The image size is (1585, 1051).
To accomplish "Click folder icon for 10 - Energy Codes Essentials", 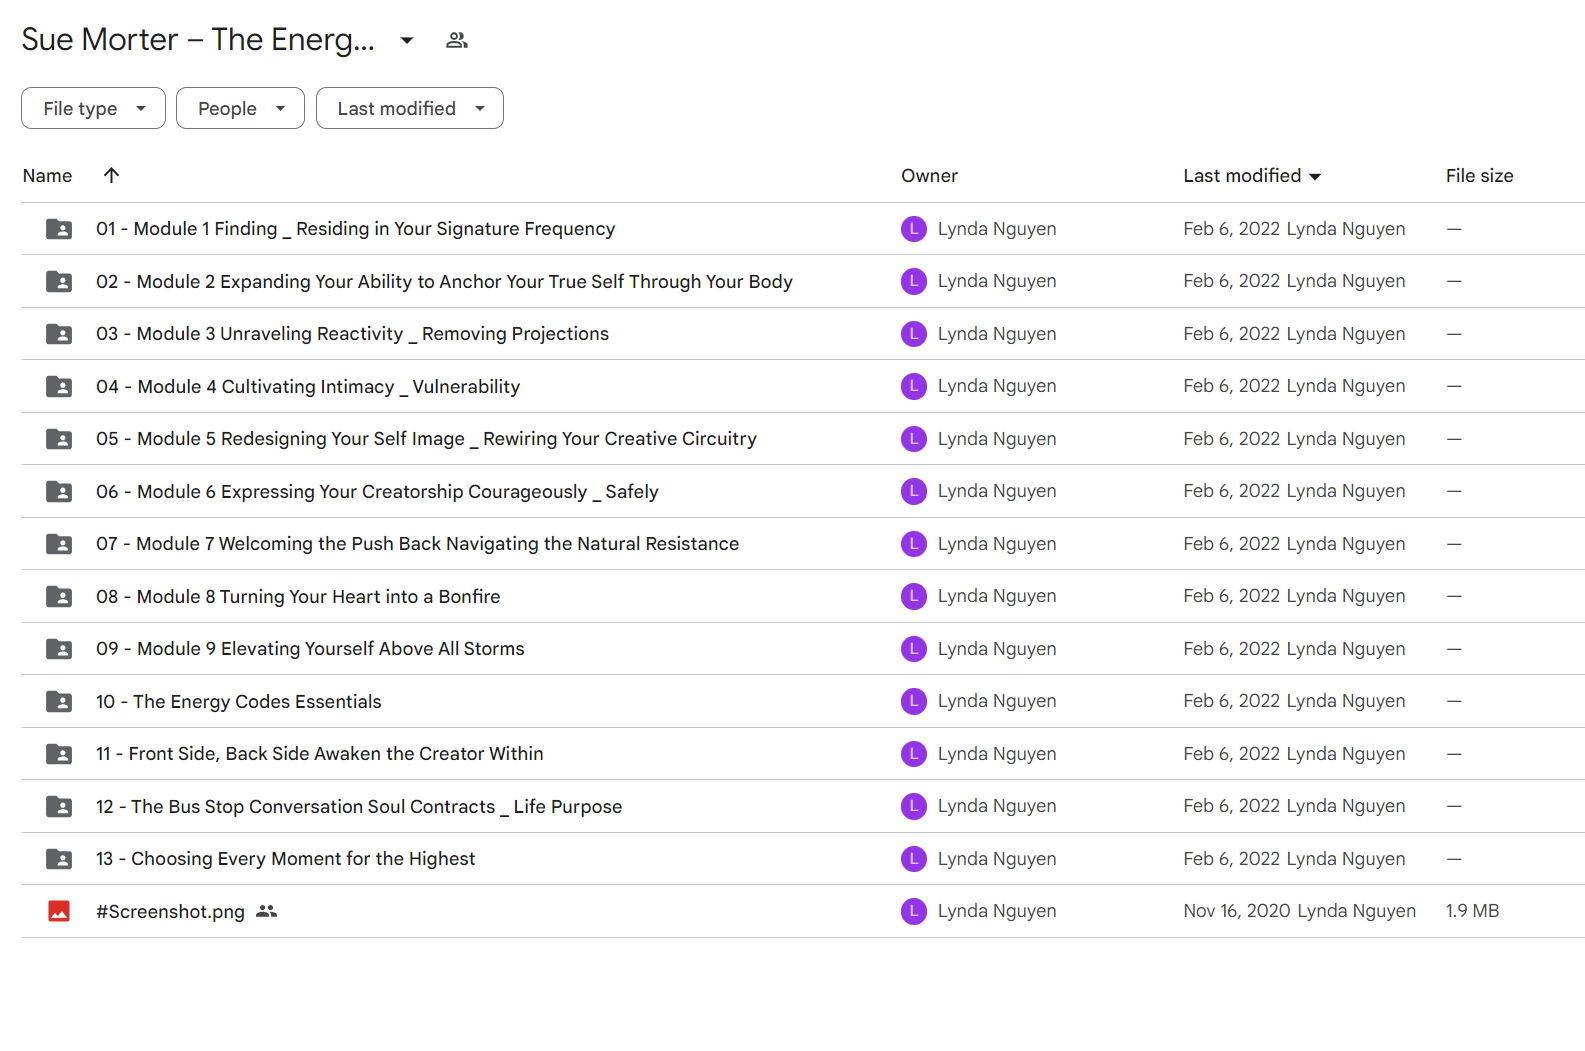I will (x=59, y=701).
